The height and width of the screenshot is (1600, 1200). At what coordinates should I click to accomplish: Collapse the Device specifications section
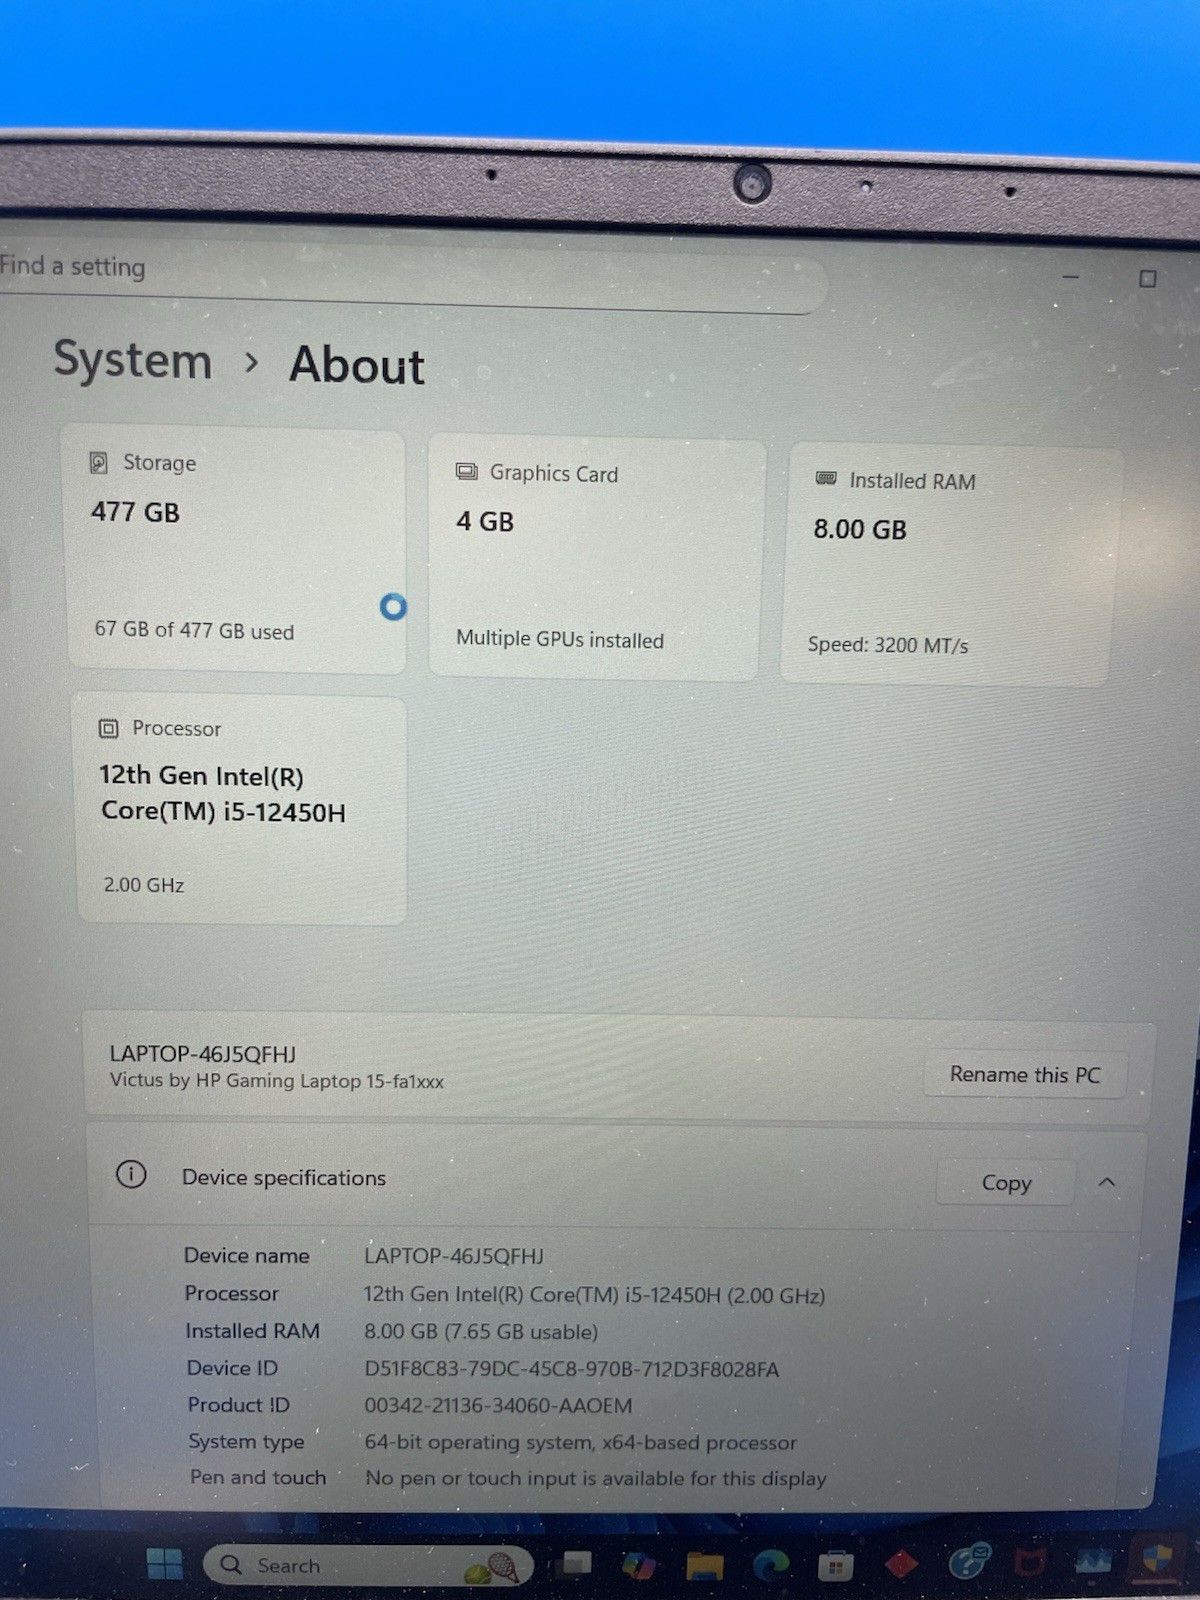point(1107,1182)
